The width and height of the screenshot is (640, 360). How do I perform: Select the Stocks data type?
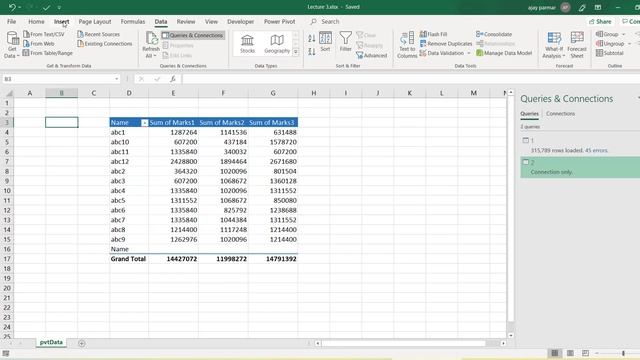(x=247, y=44)
